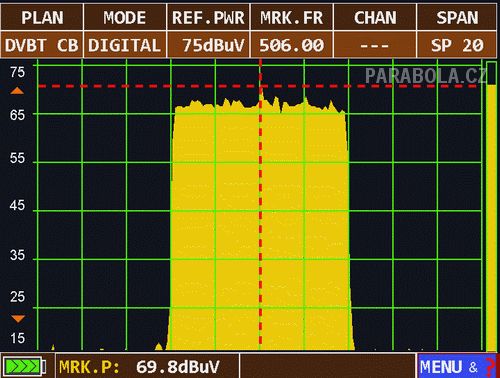This screenshot has width=500, height=378.
Task: Toggle the DIGITAL mode value
Action: [x=125, y=45]
